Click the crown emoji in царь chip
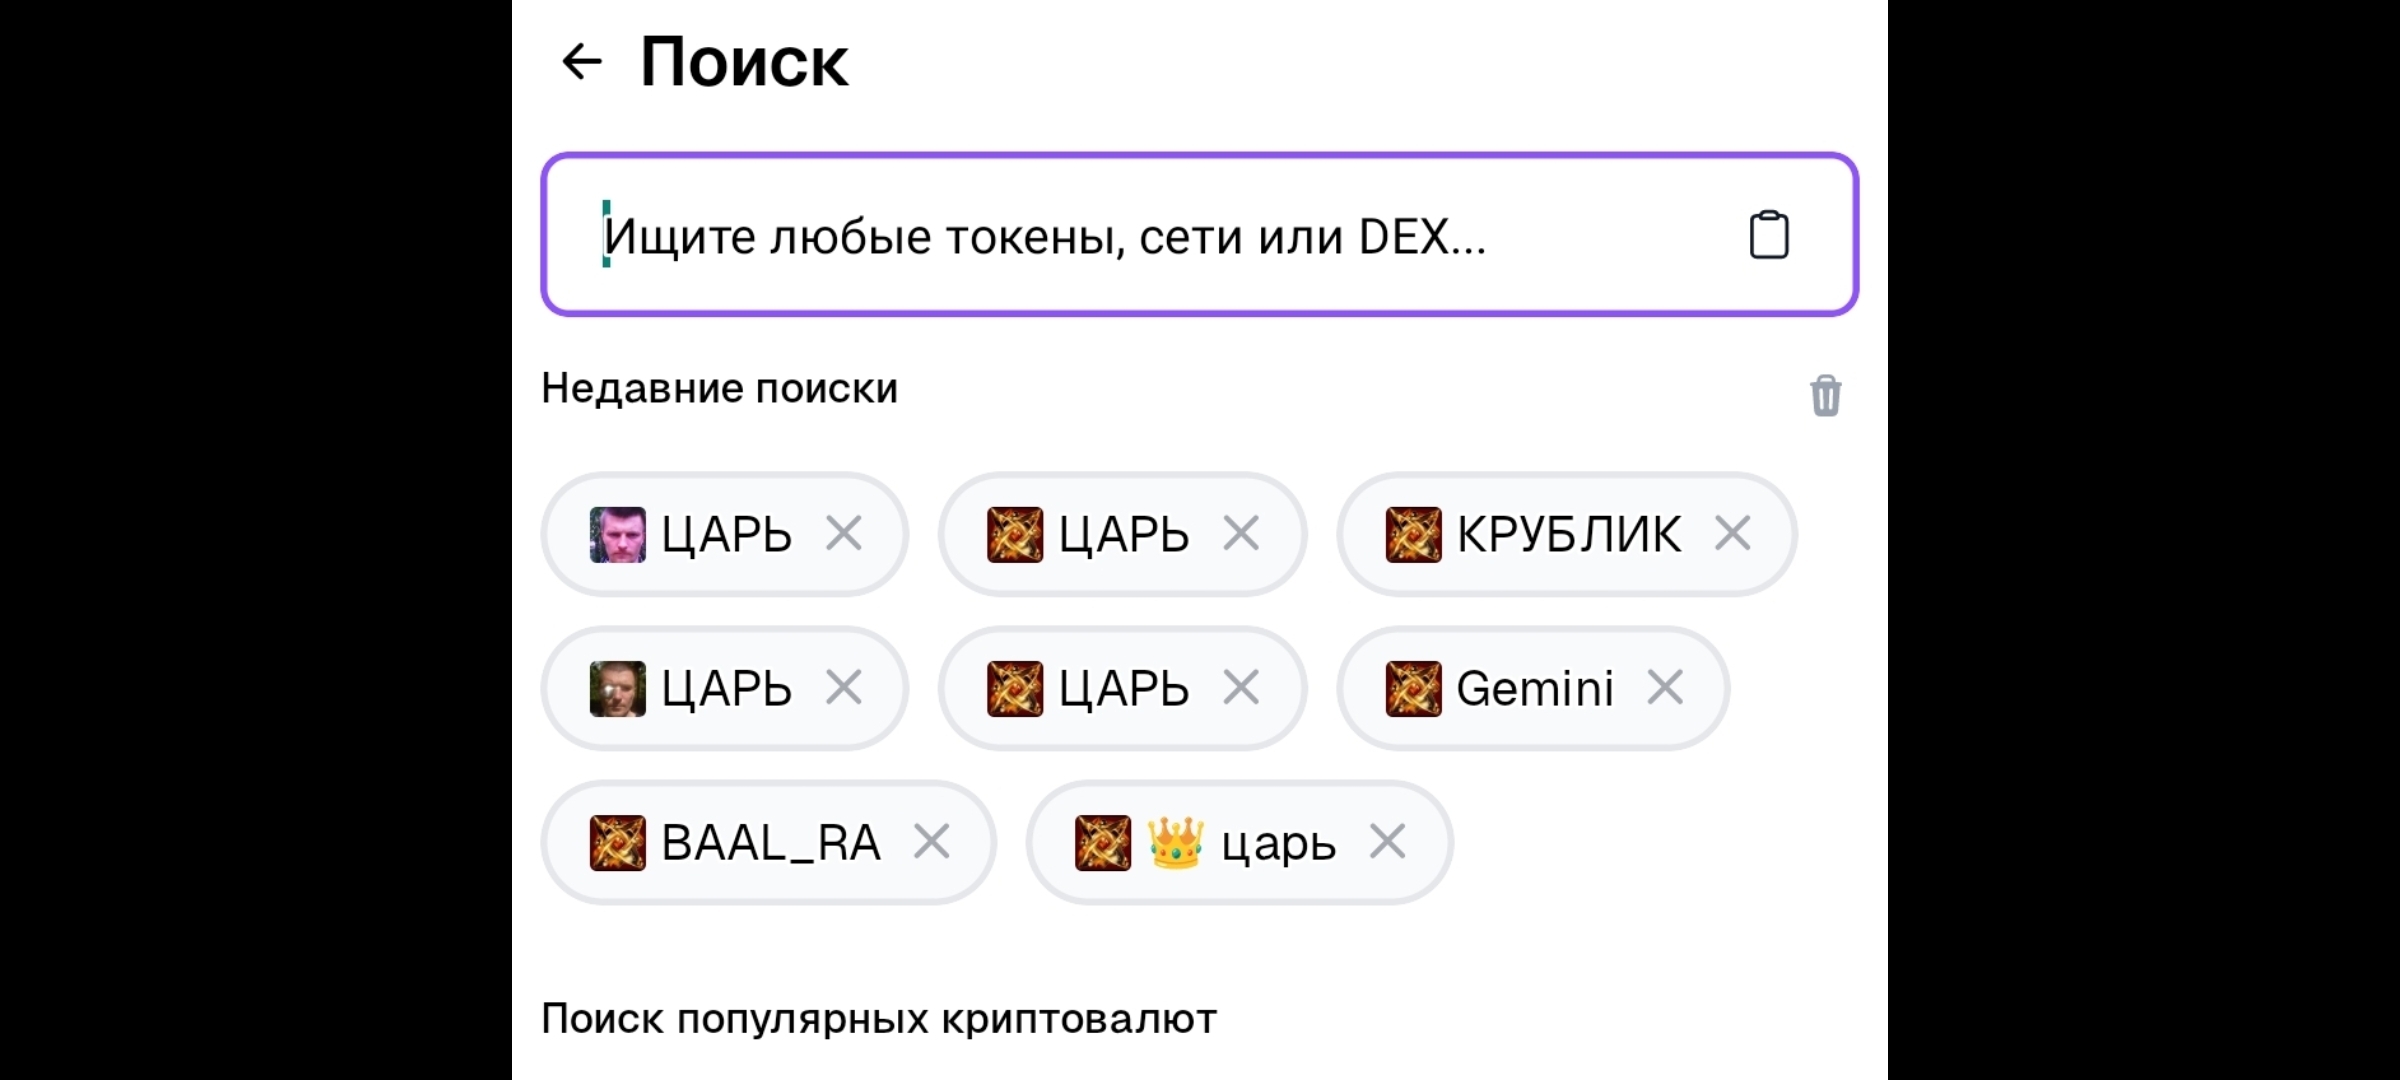The height and width of the screenshot is (1080, 2400). 1175,842
